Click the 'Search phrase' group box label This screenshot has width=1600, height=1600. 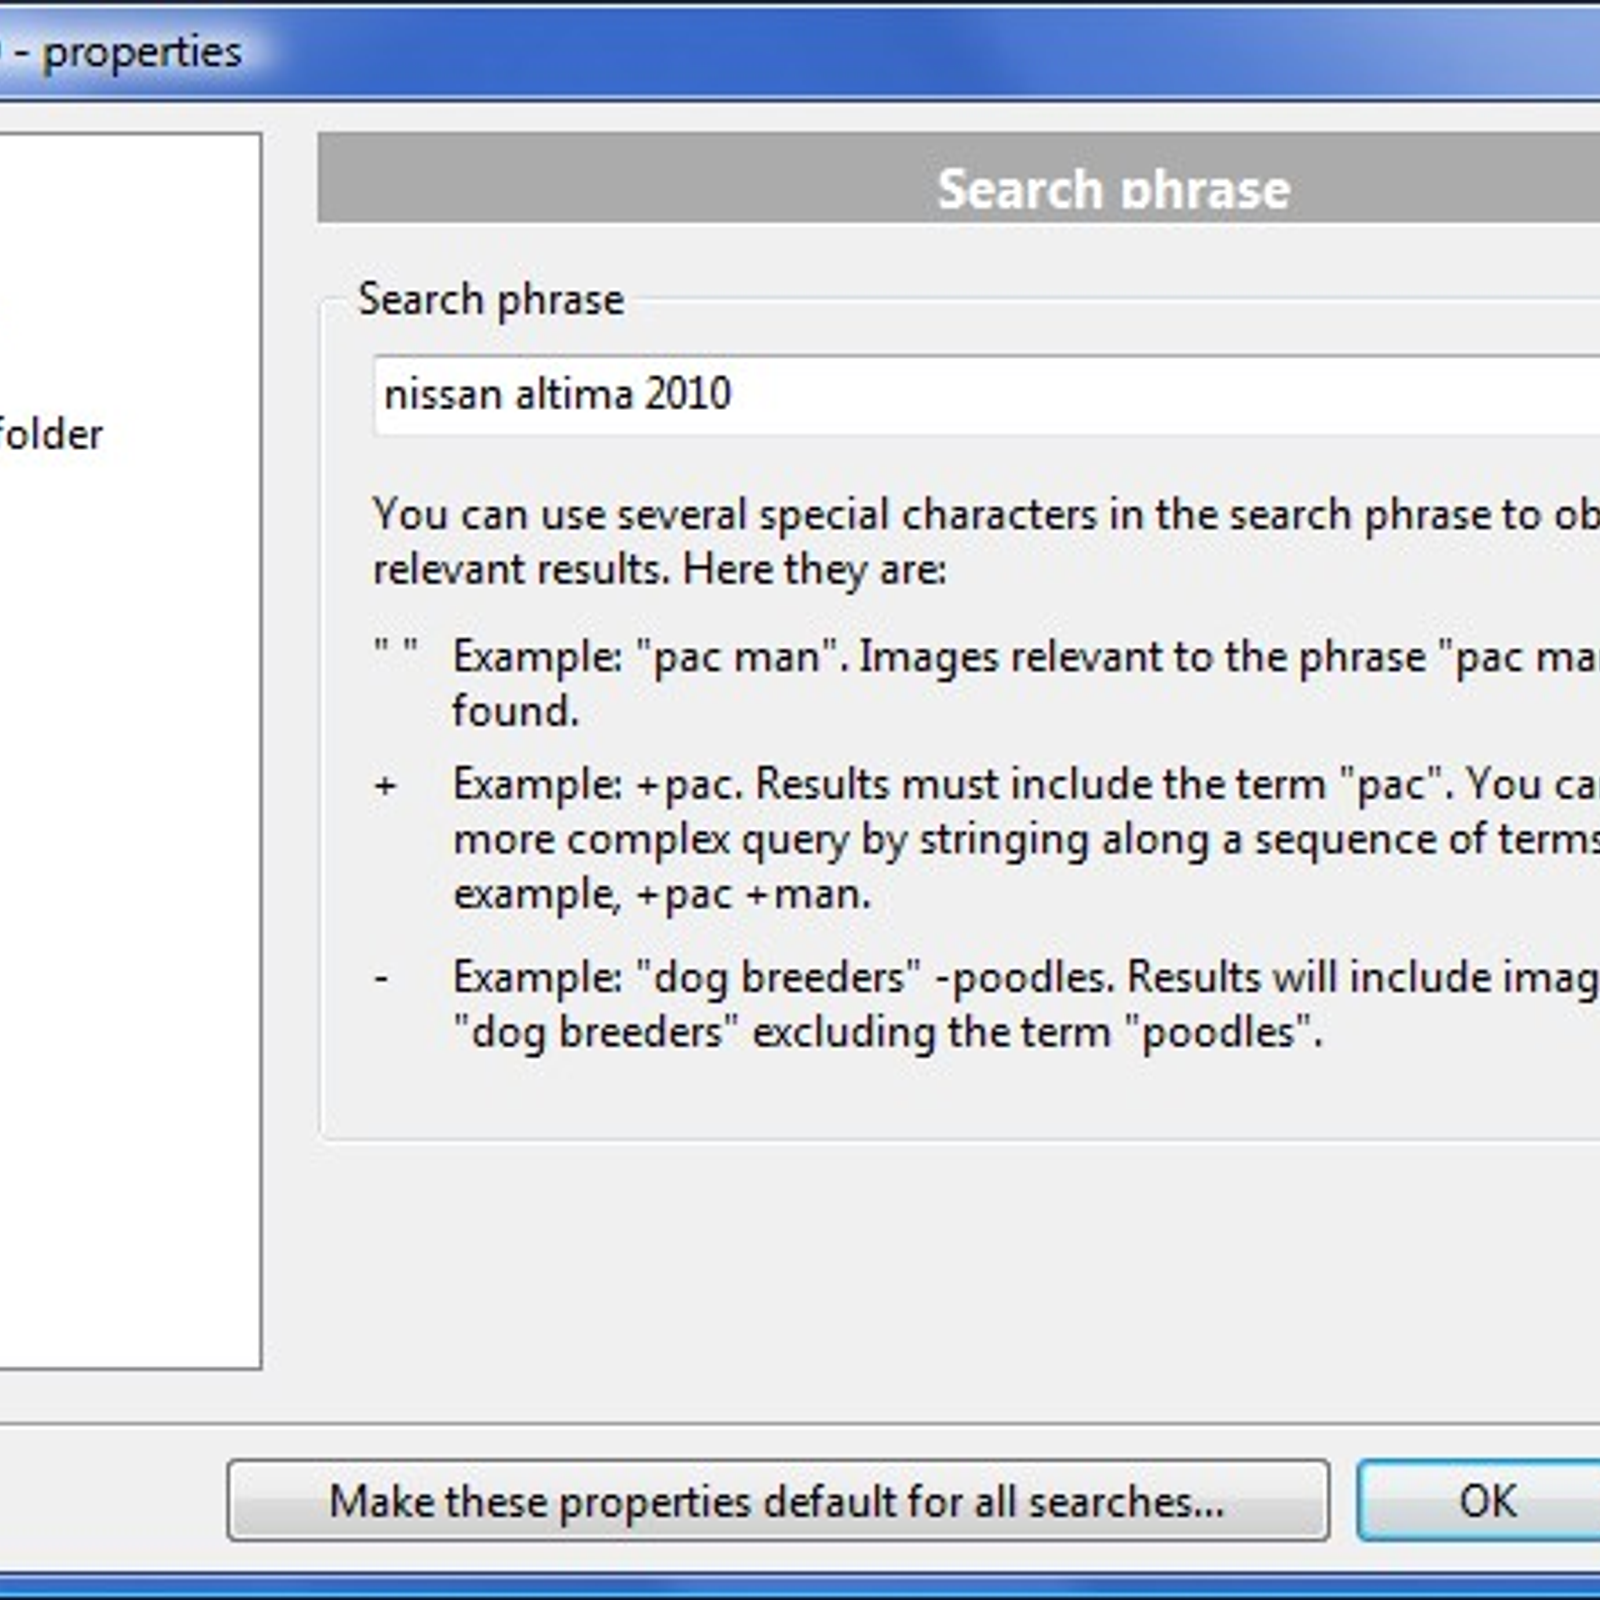coord(491,299)
